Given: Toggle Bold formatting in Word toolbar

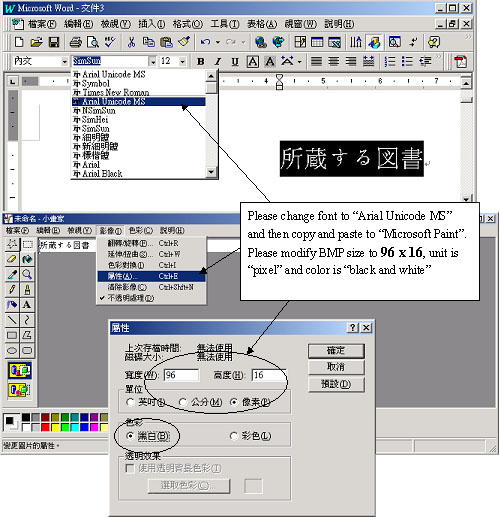Looking at the screenshot, I should click(200, 61).
